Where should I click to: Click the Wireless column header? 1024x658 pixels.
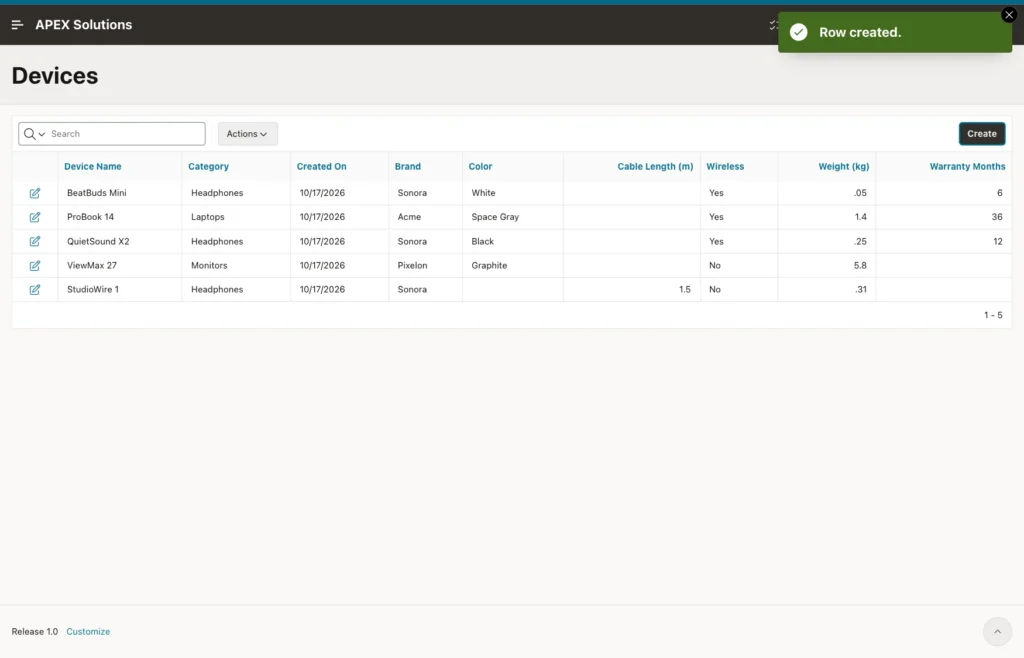point(725,166)
